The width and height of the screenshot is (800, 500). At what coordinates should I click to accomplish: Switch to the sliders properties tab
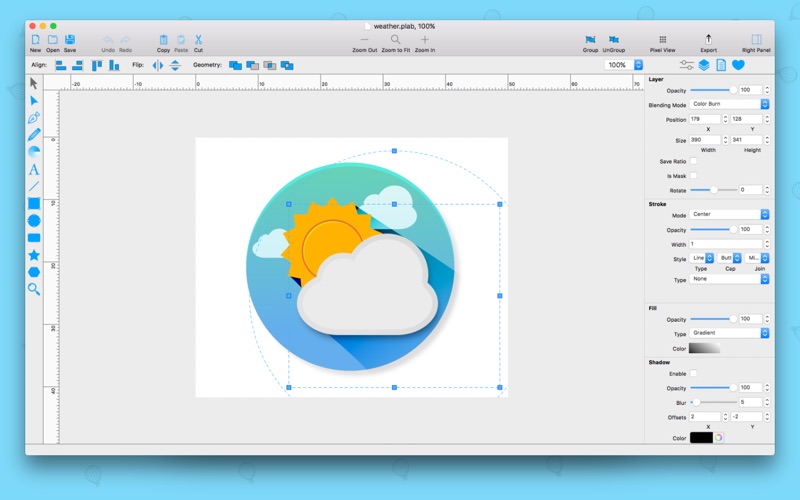(x=687, y=65)
